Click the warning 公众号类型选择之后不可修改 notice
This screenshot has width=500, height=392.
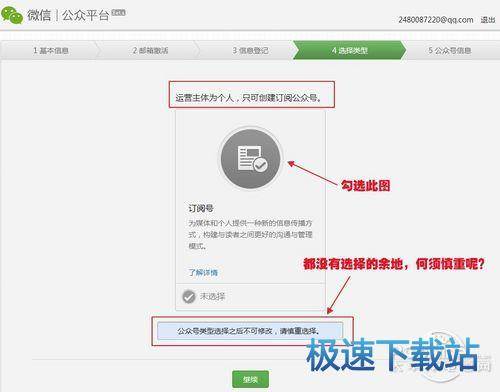(x=250, y=331)
